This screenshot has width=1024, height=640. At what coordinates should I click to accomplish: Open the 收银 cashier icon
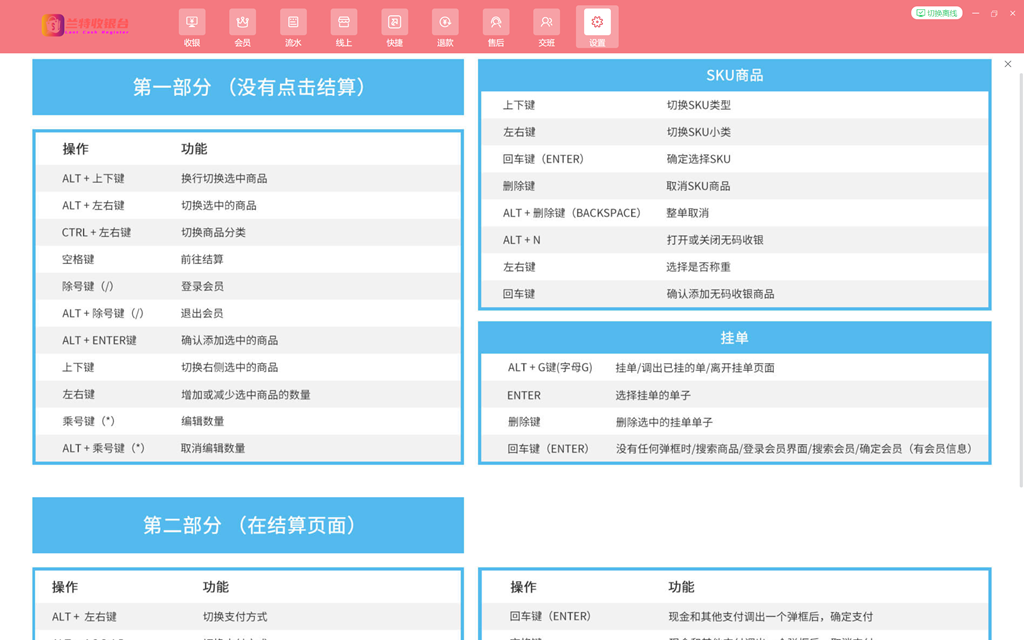192,27
